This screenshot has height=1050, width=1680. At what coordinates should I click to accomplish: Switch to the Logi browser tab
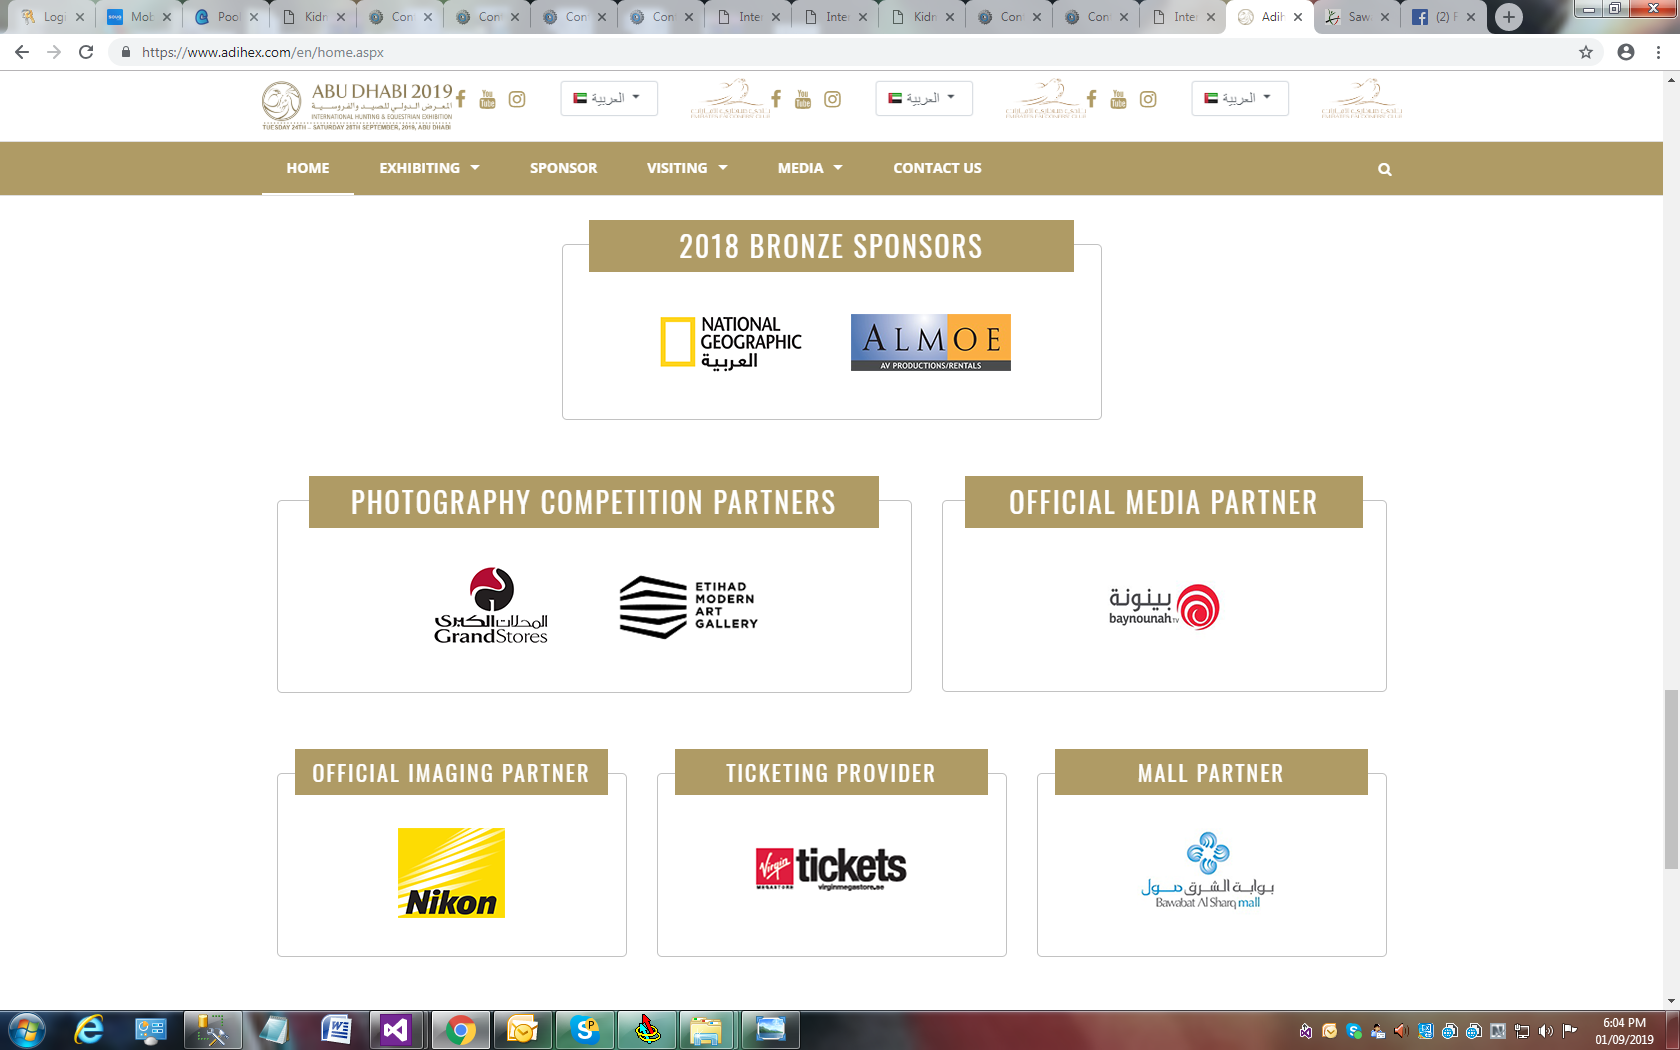(x=50, y=17)
